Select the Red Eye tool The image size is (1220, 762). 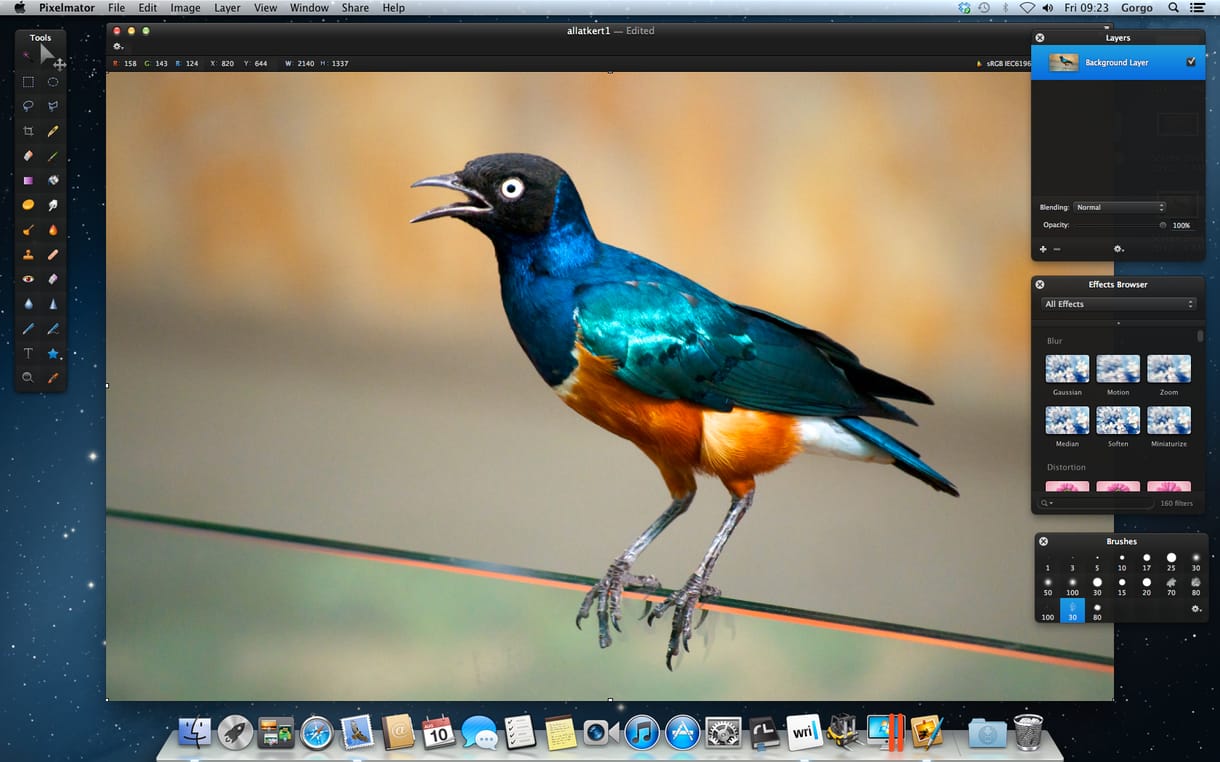(28, 279)
